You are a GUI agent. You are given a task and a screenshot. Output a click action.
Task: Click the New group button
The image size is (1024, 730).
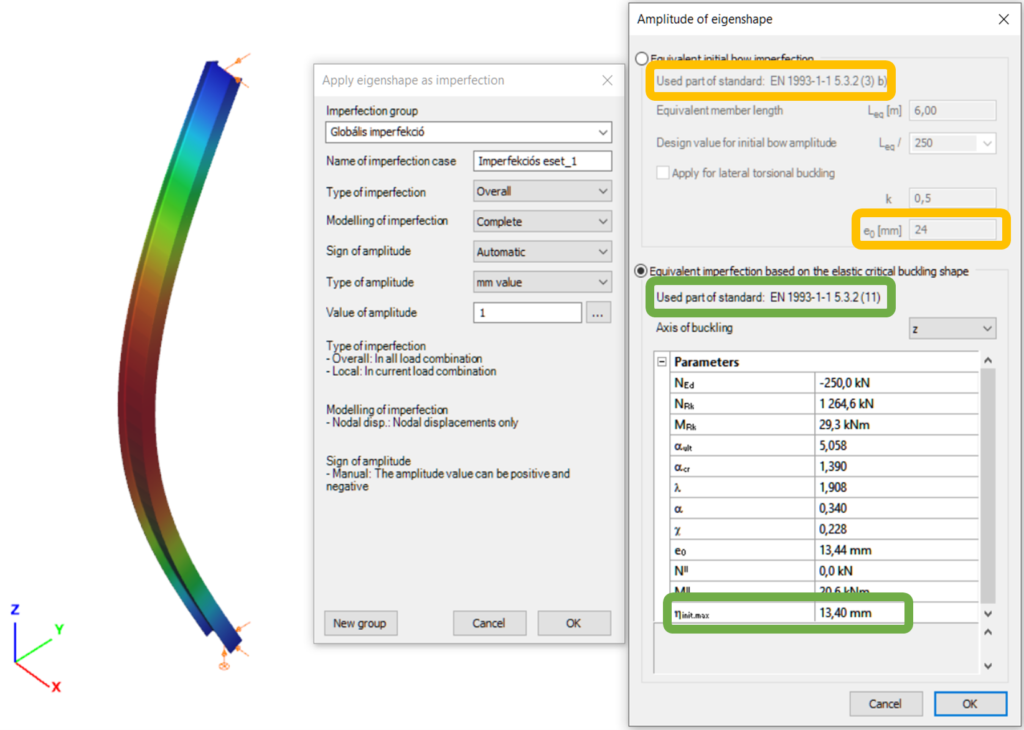360,623
